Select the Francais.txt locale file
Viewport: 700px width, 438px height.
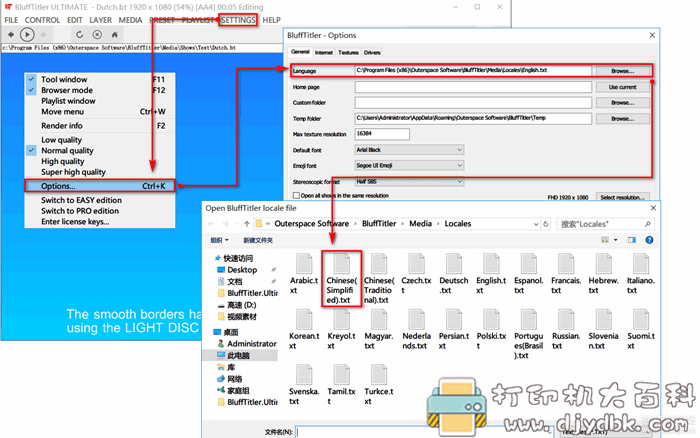[x=566, y=274]
